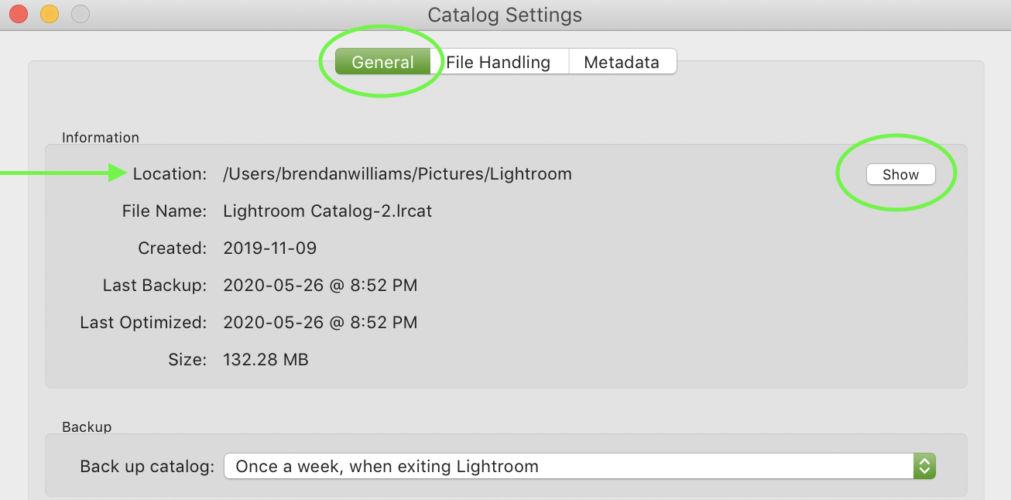
Task: Click the Location field label
Action: pyautogui.click(x=169, y=174)
